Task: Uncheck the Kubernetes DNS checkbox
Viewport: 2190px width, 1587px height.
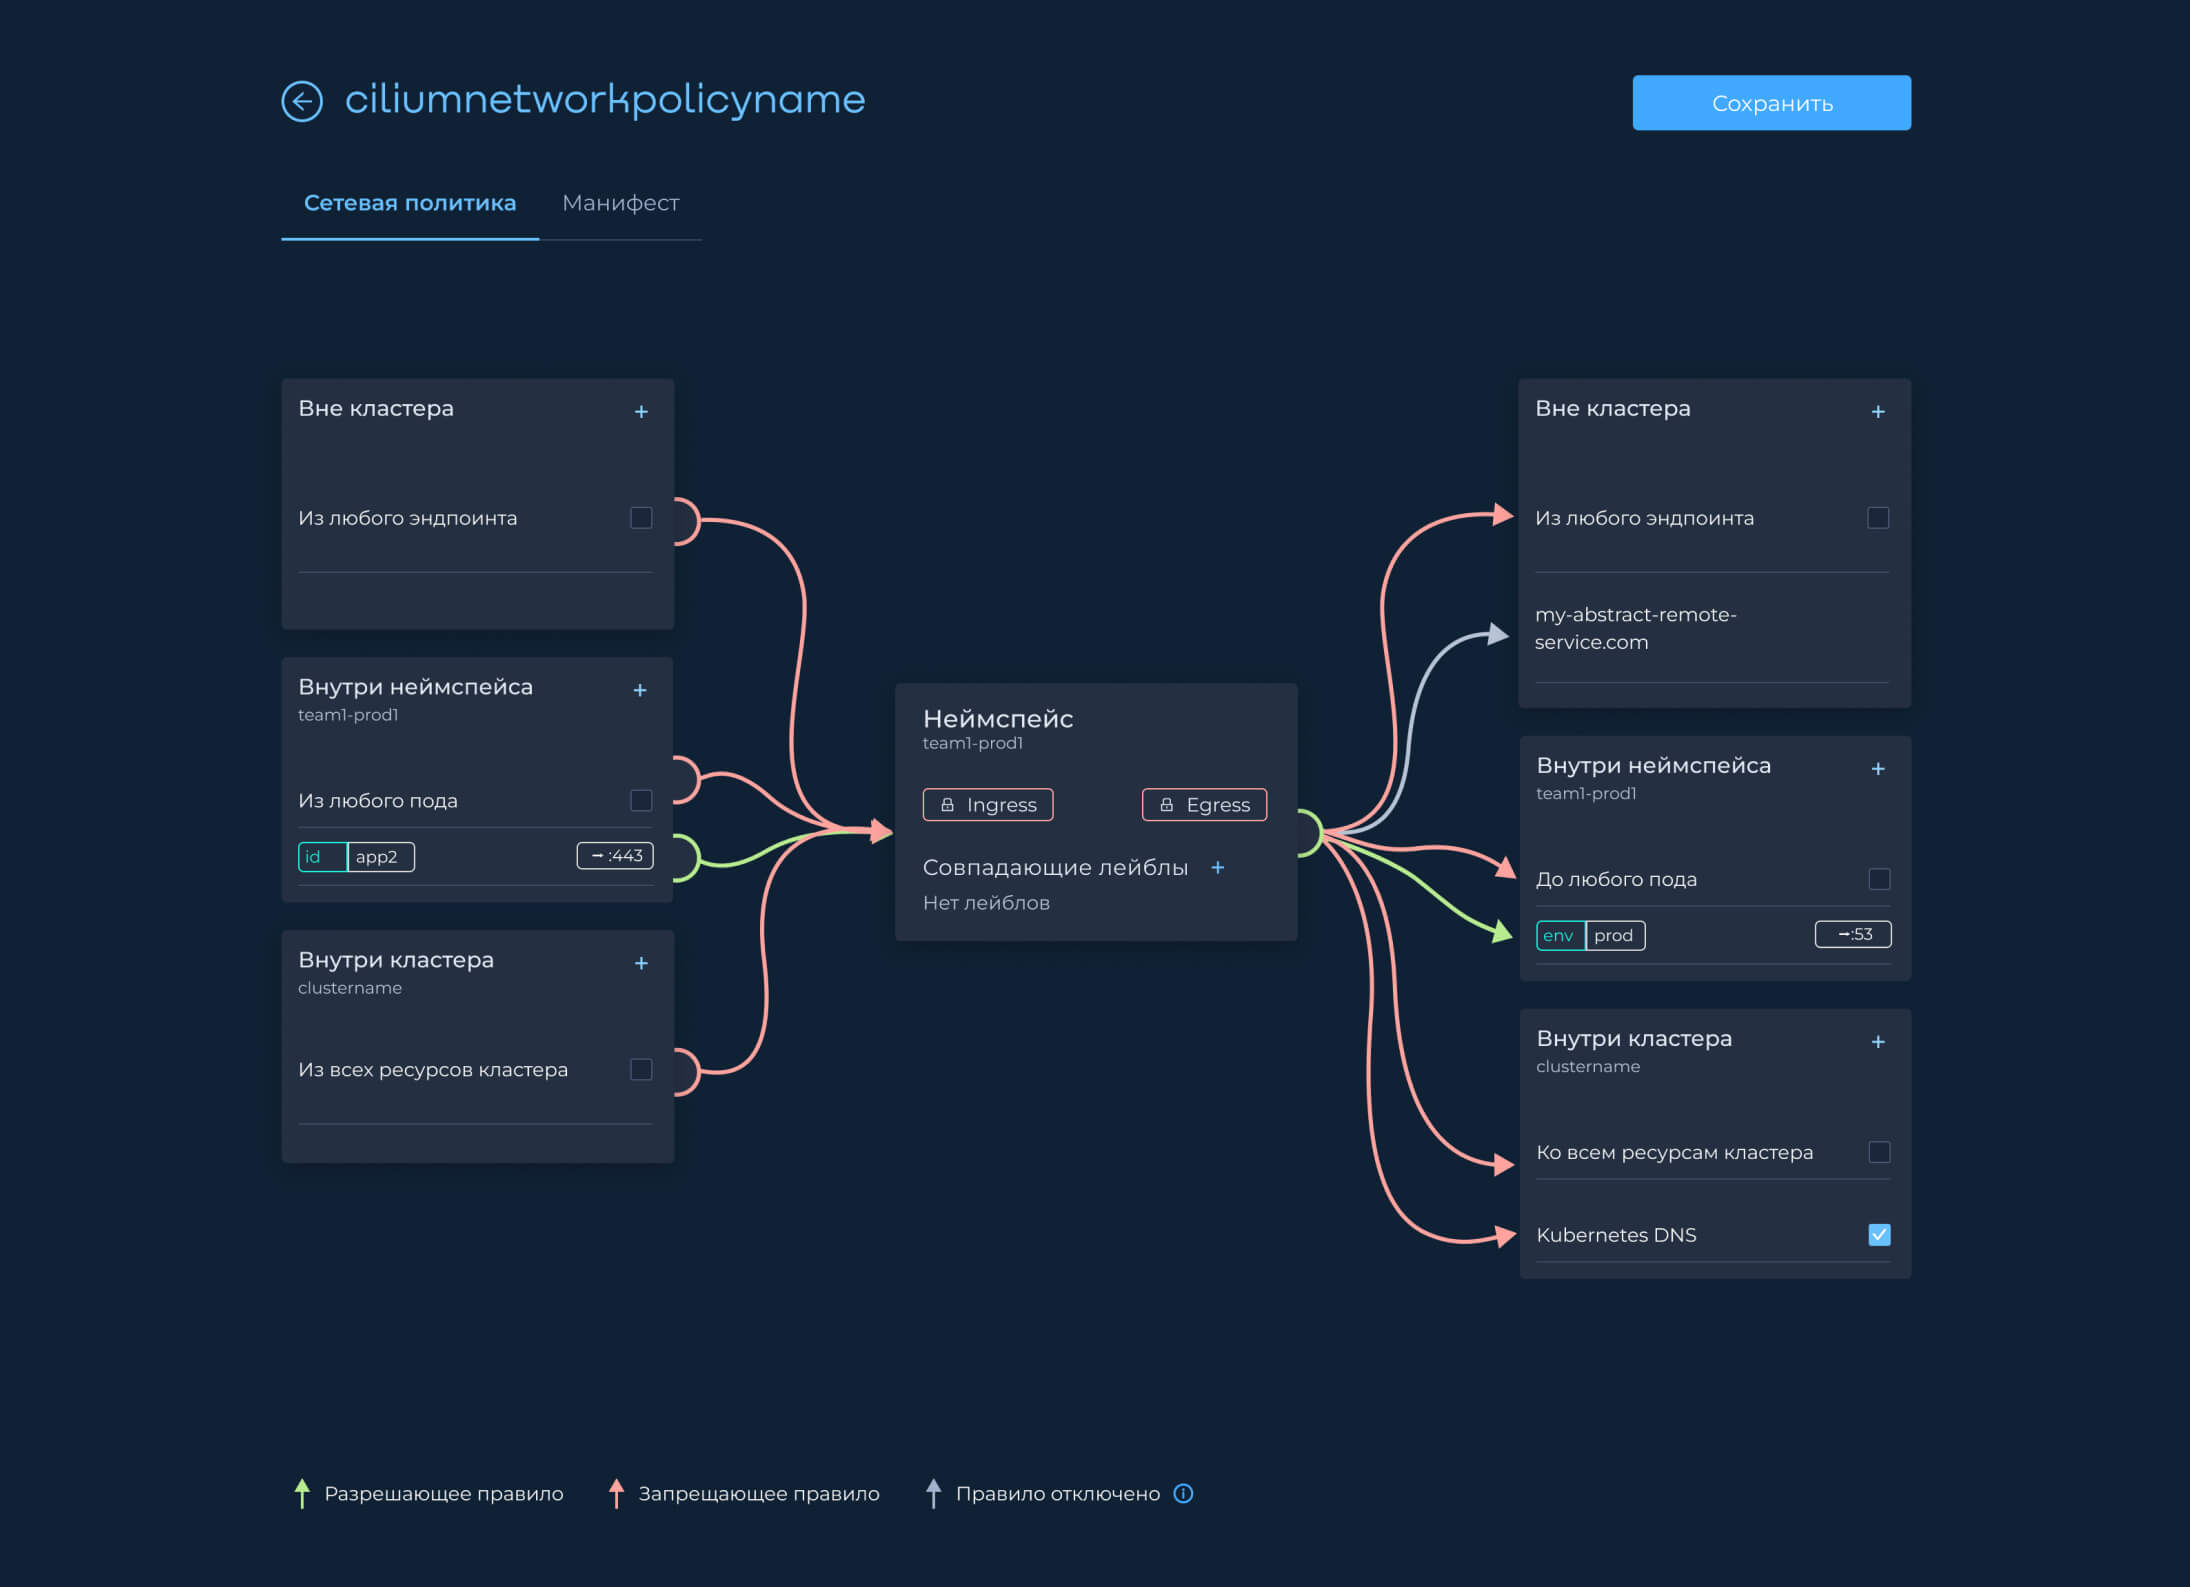Action: (1879, 1234)
